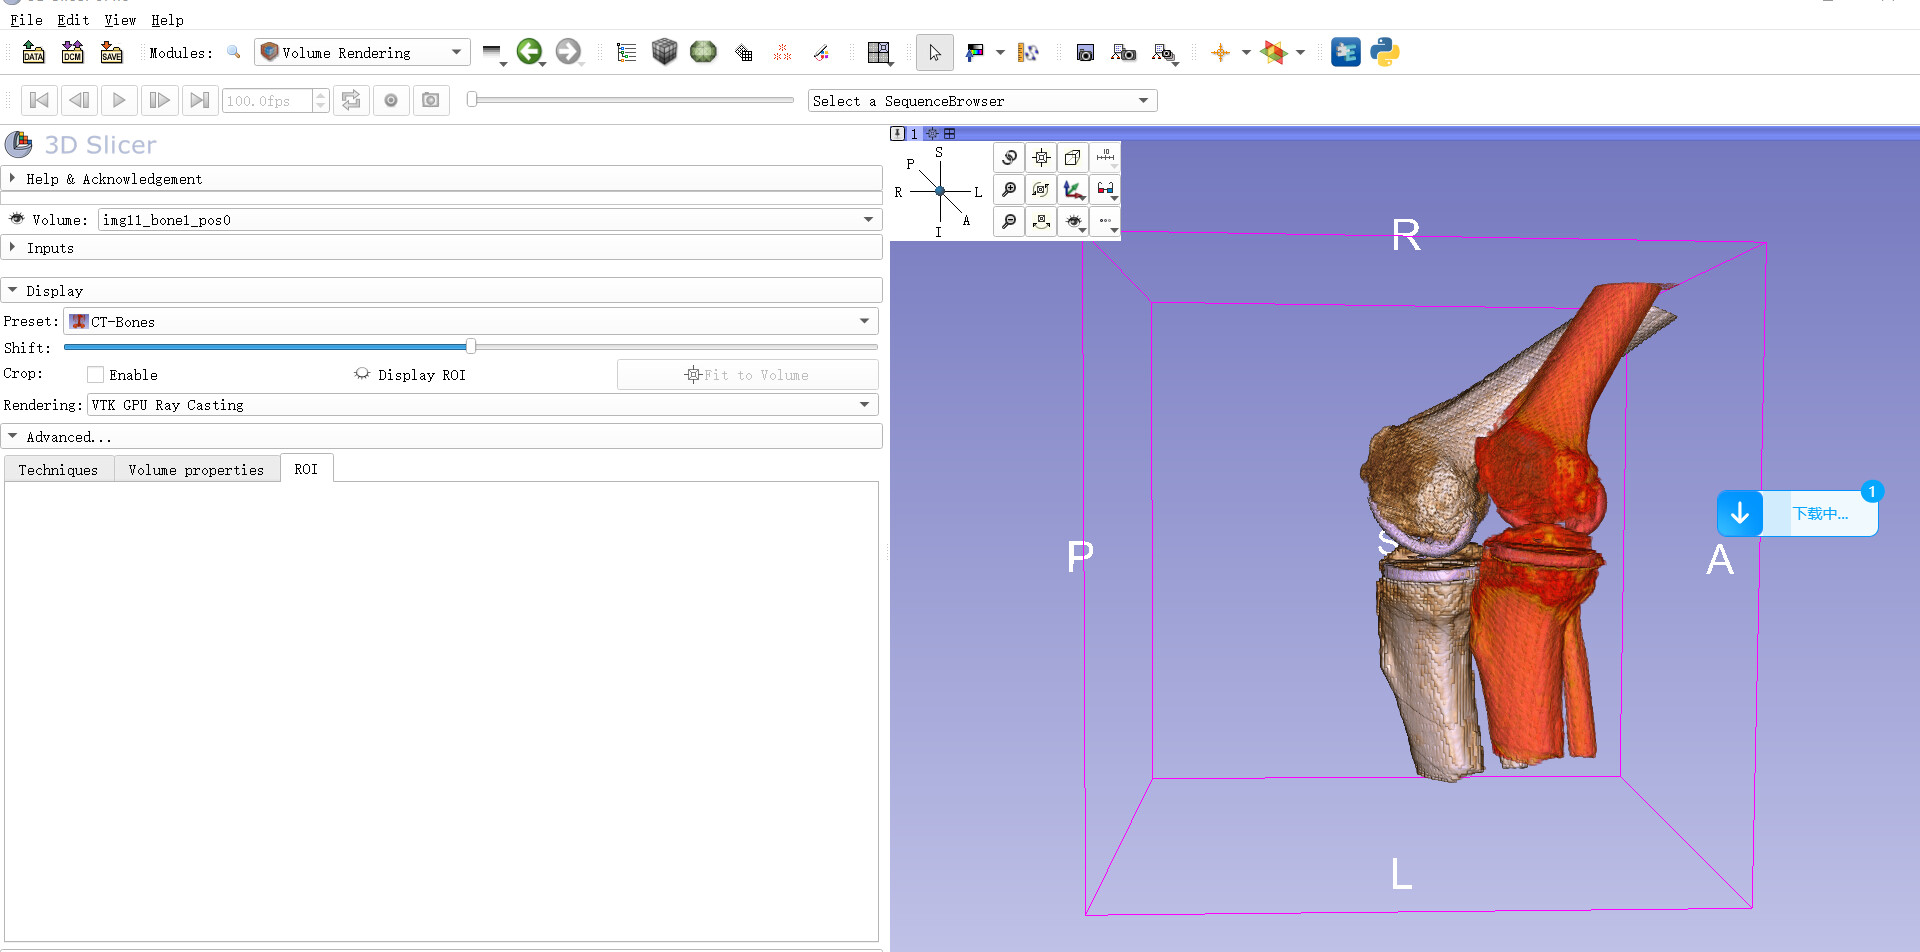This screenshot has width=1920, height=952.
Task: Click the SAVE scene icon
Action: pyautogui.click(x=111, y=52)
